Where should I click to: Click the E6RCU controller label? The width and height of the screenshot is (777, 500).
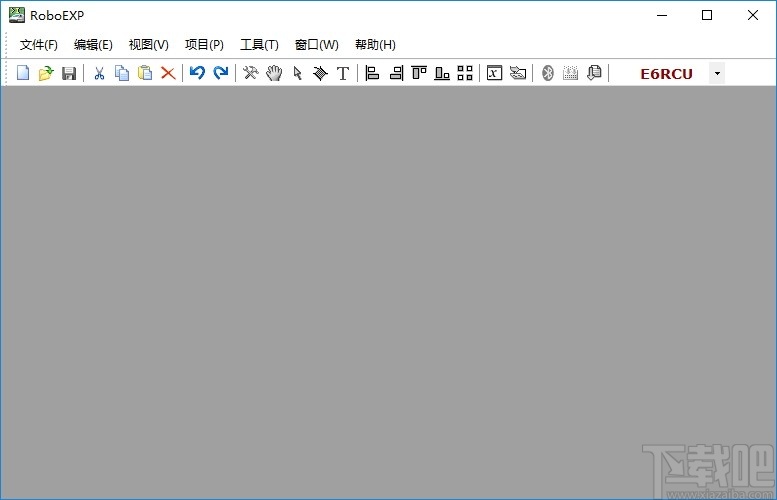click(666, 74)
